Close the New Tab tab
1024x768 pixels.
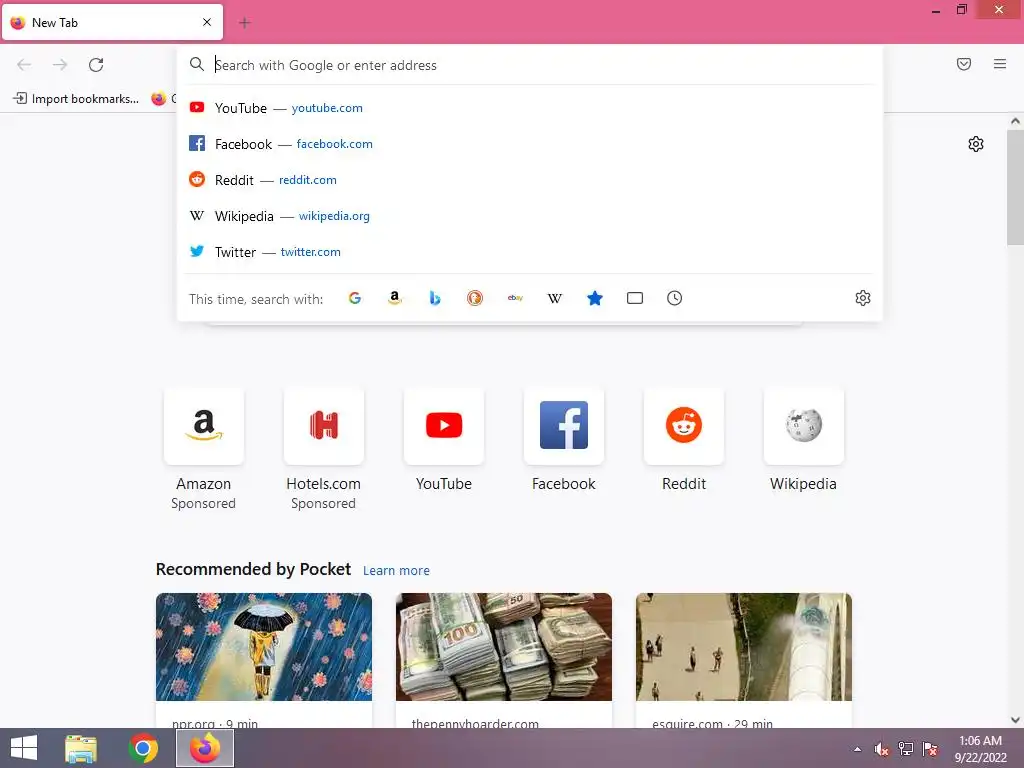pos(207,22)
